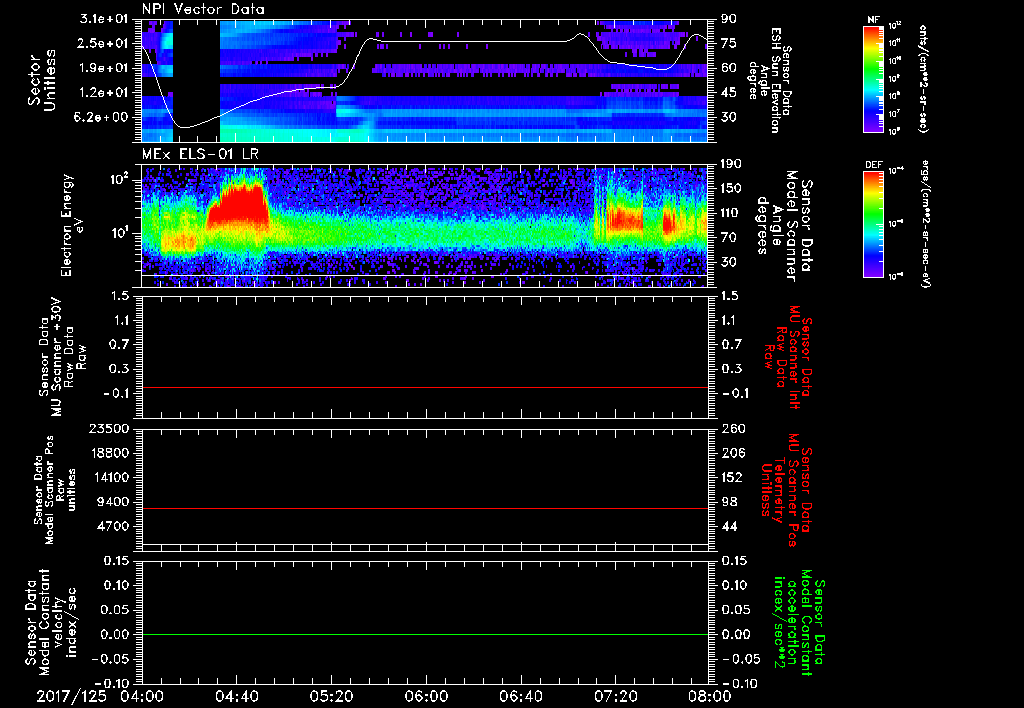The image size is (1024, 708).
Task: Click the "190" scanner angle tick value
Action: click(x=731, y=164)
